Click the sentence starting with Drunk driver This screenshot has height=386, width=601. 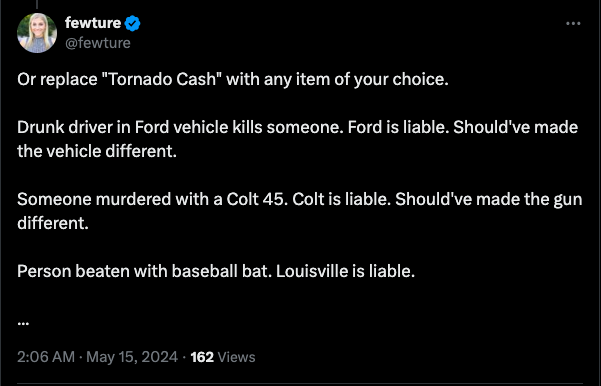tap(180, 127)
